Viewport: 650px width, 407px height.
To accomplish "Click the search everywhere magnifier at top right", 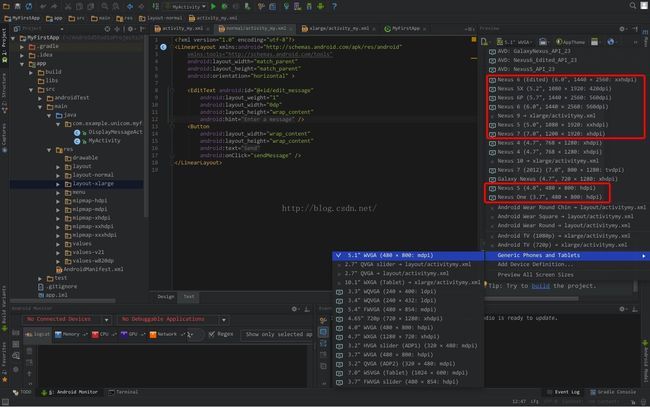I will point(633,5).
